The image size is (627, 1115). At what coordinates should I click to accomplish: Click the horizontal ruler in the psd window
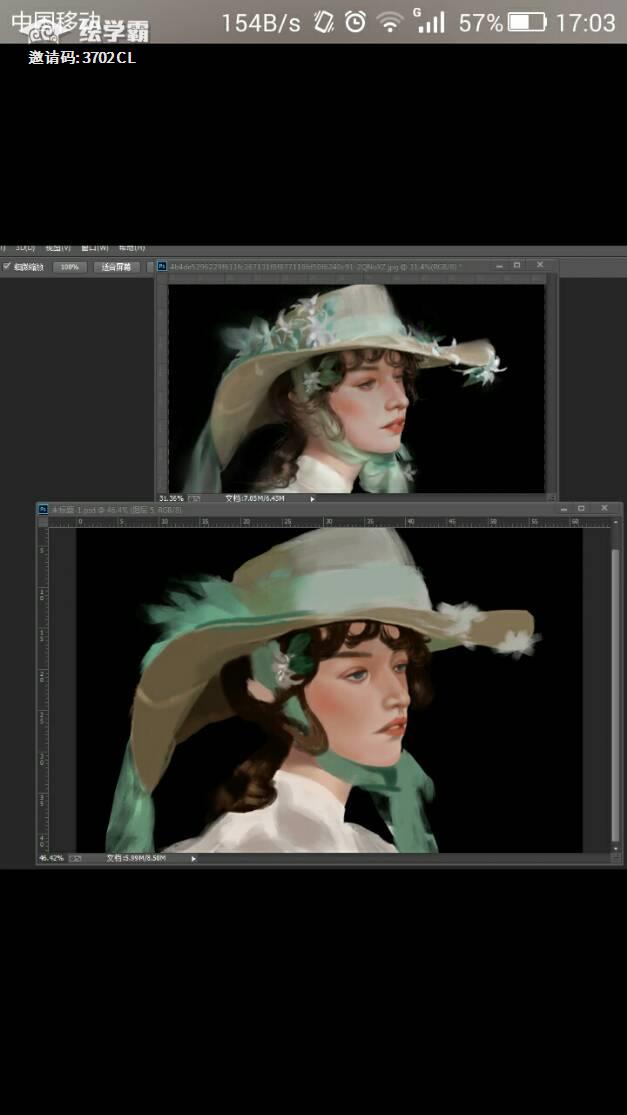[x=330, y=522]
